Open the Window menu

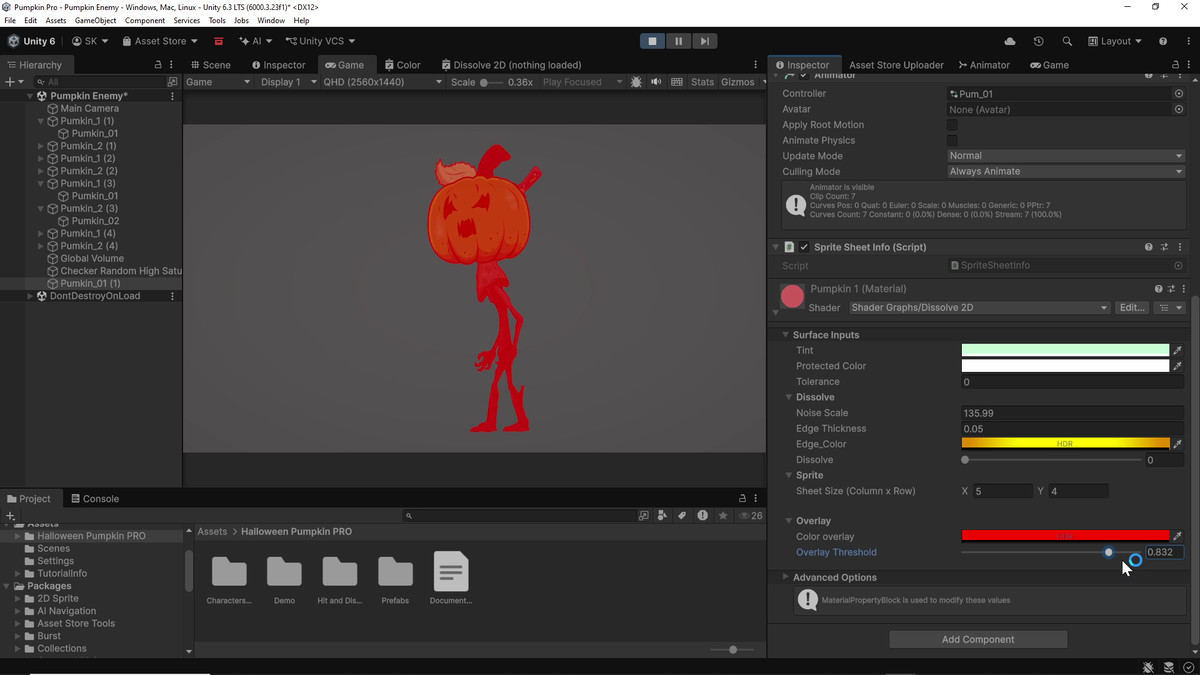tap(271, 20)
